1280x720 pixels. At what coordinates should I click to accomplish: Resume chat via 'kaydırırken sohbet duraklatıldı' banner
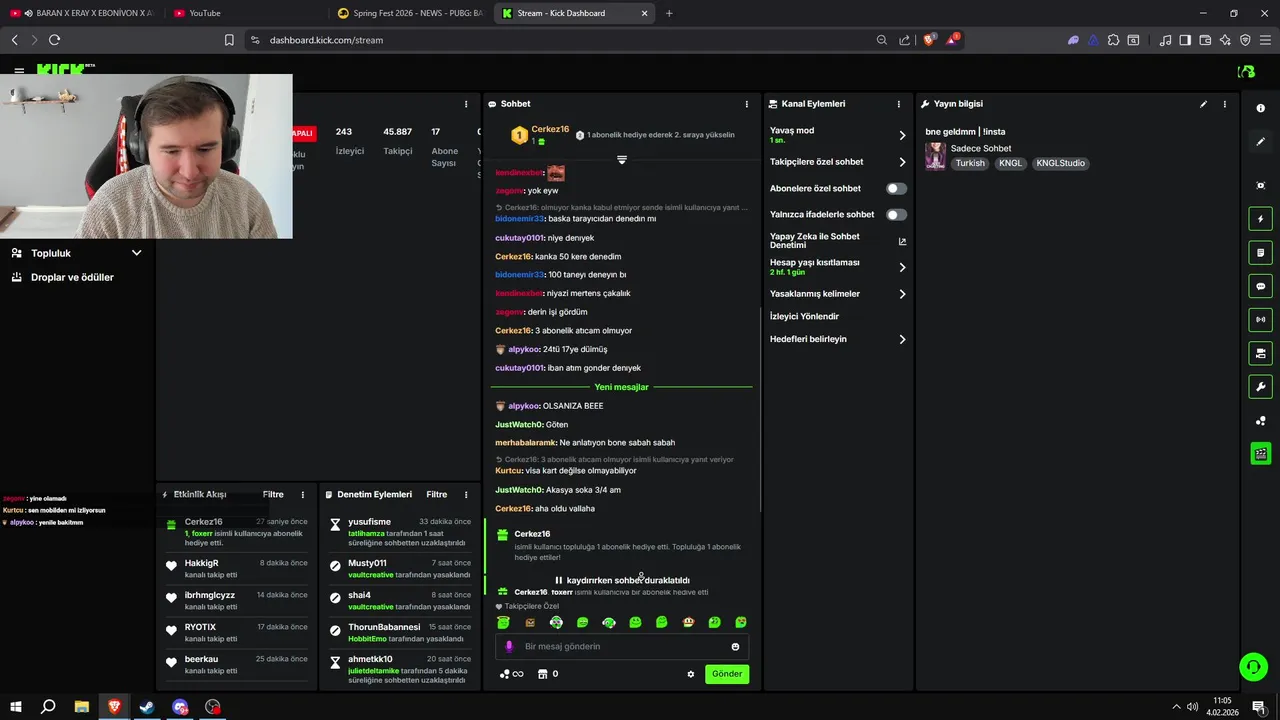point(622,580)
